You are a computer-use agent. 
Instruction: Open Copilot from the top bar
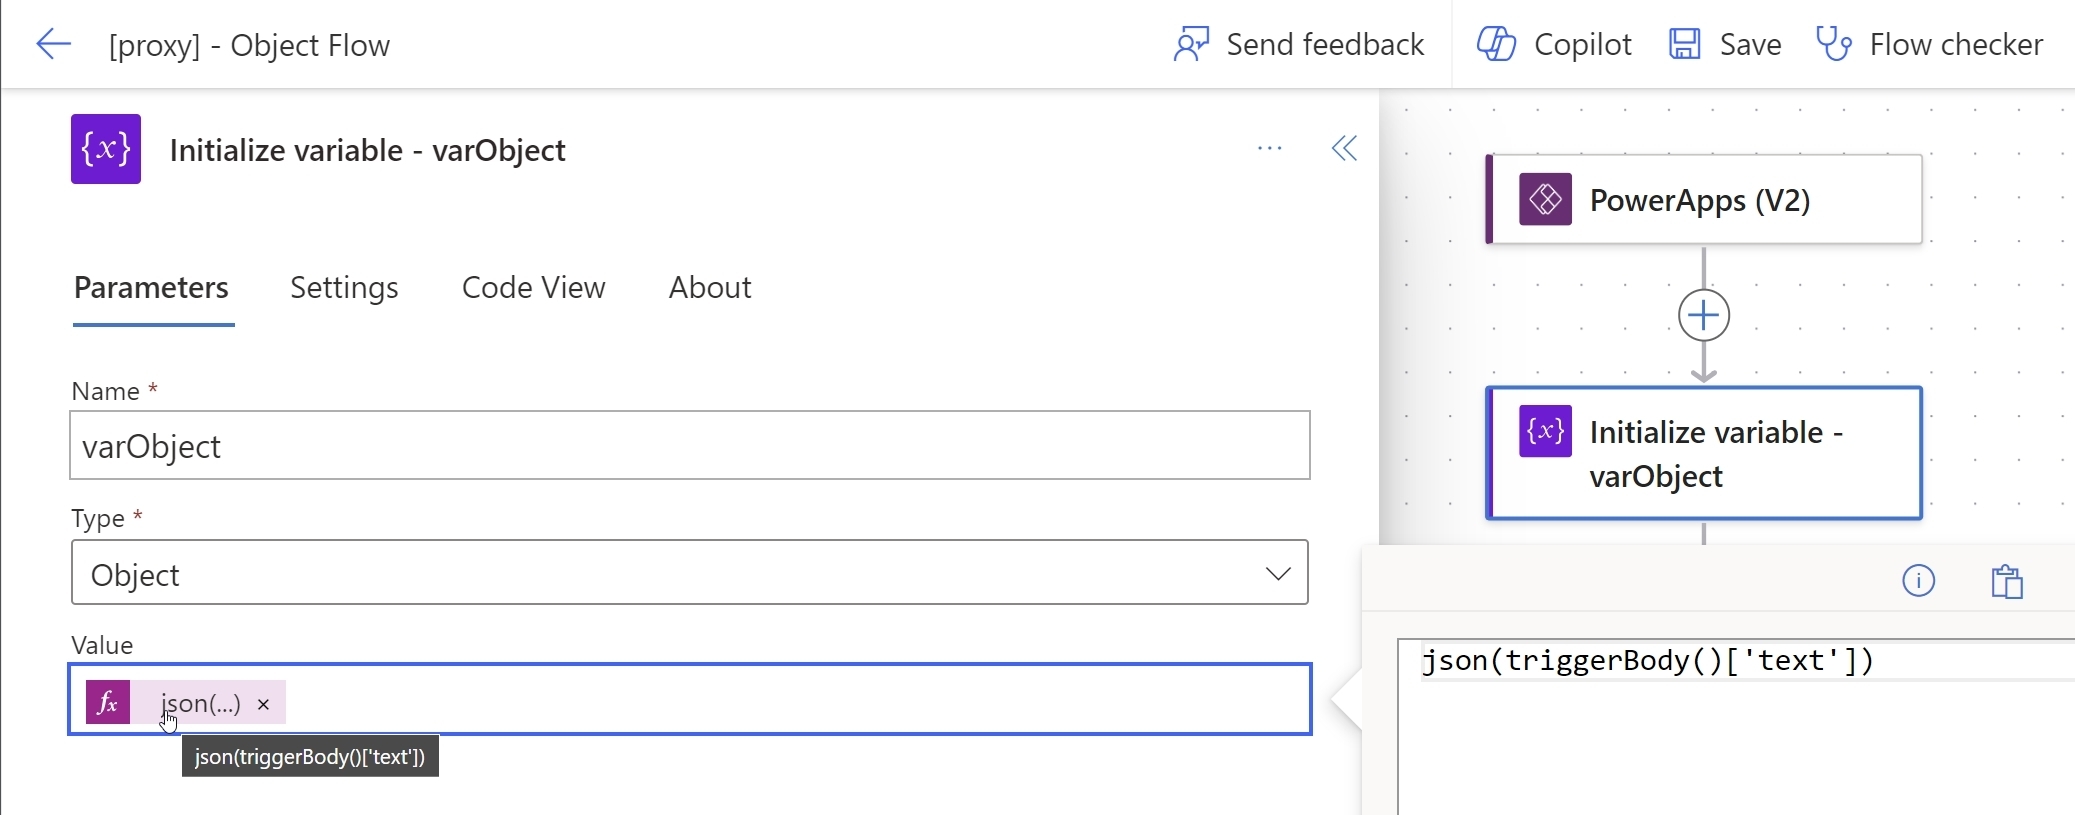click(1553, 44)
